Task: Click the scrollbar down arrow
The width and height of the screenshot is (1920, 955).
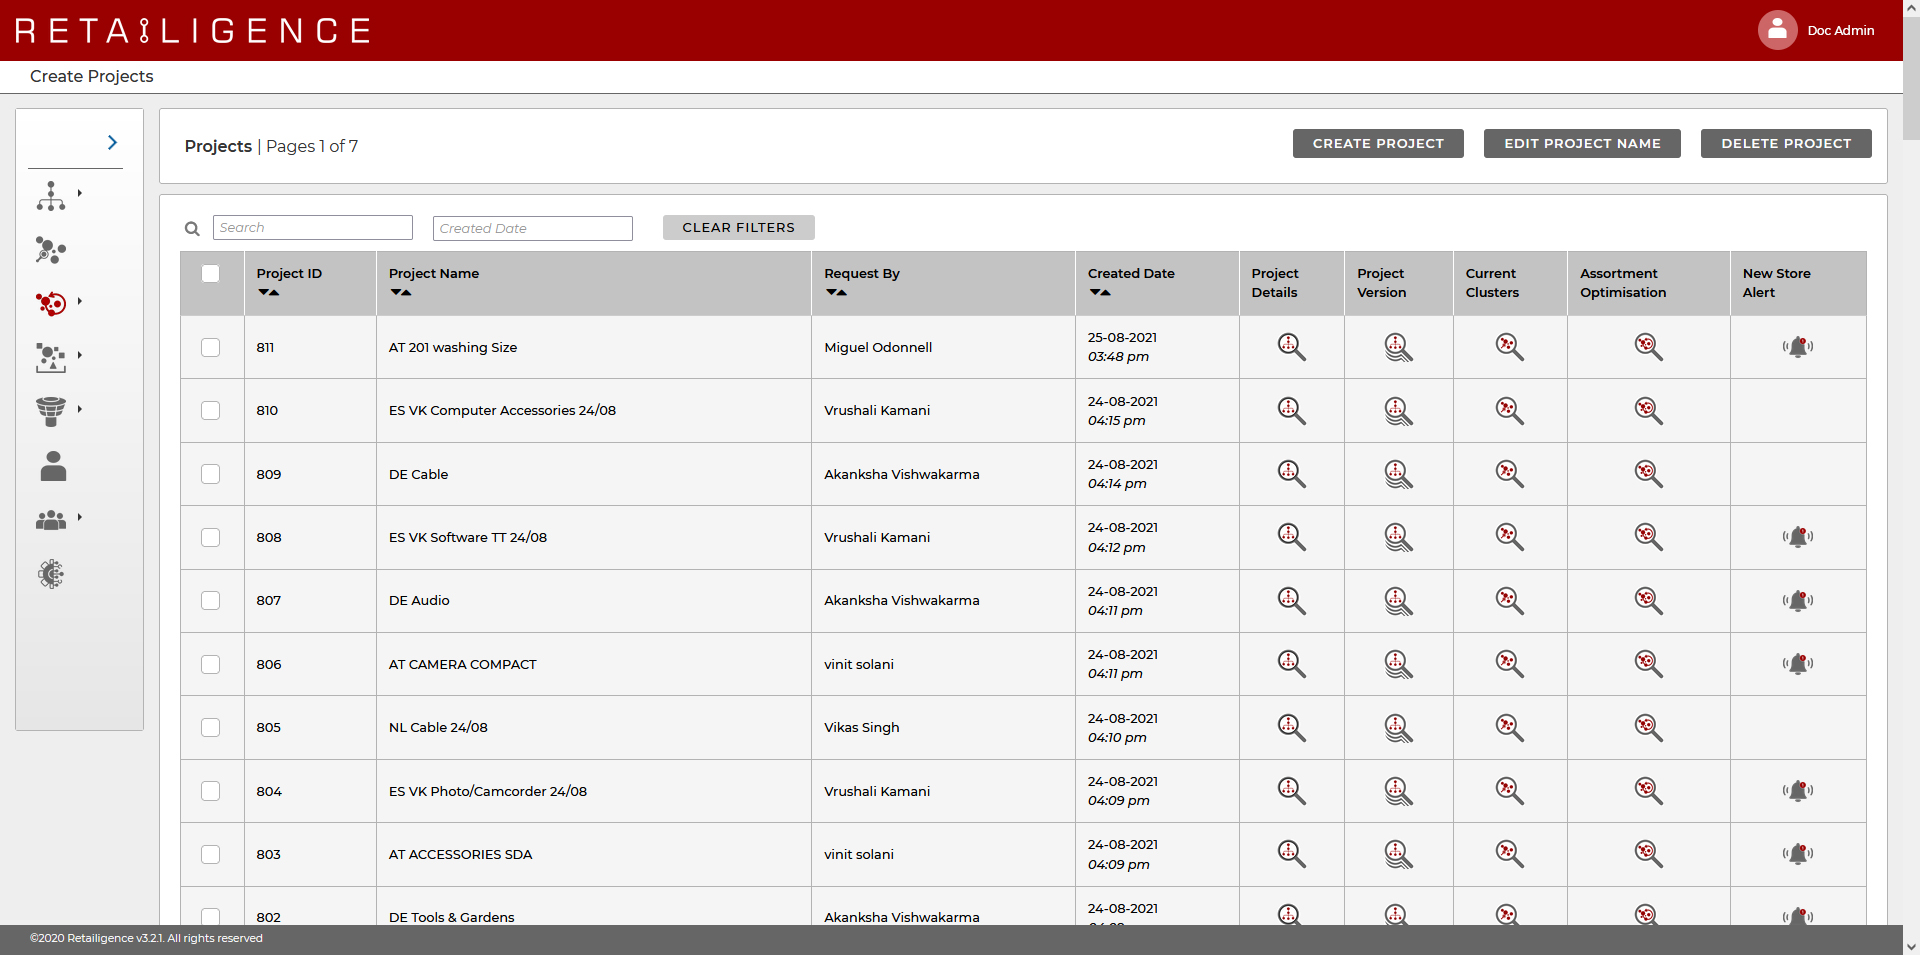Action: pyautogui.click(x=1911, y=946)
